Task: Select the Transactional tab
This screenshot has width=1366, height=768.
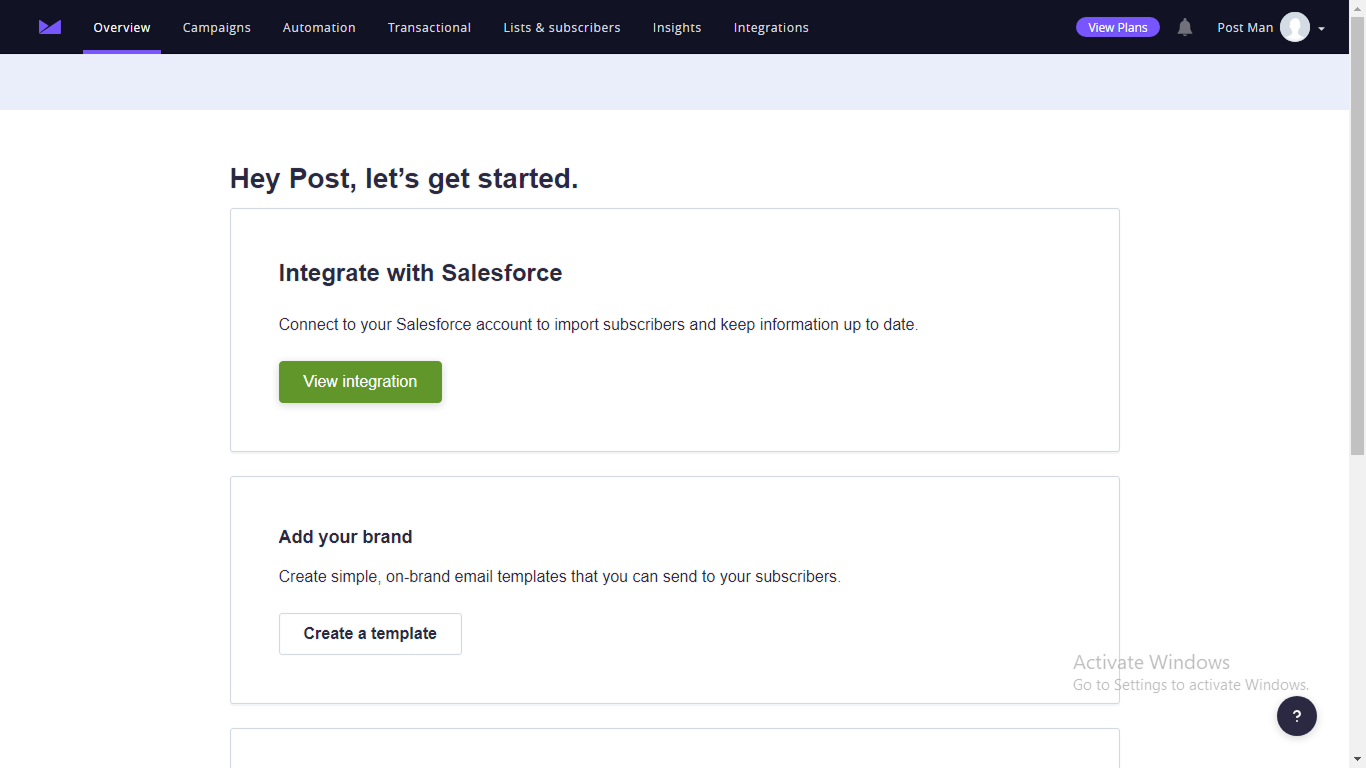Action: pyautogui.click(x=430, y=27)
